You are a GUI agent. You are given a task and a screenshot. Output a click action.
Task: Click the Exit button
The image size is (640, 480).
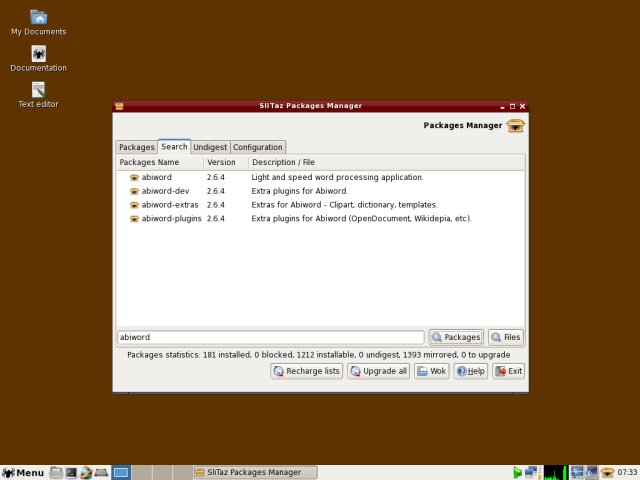[x=508, y=371]
